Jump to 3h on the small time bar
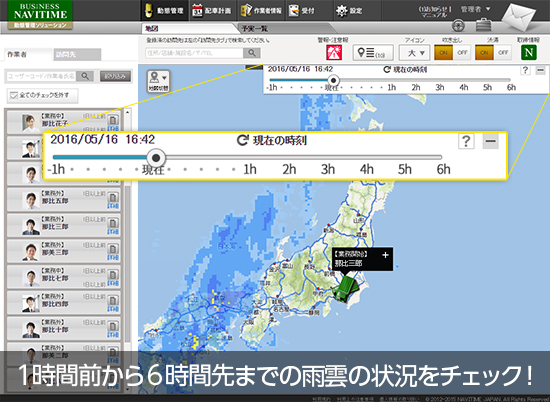The height and width of the screenshot is (402, 550). click(440, 87)
